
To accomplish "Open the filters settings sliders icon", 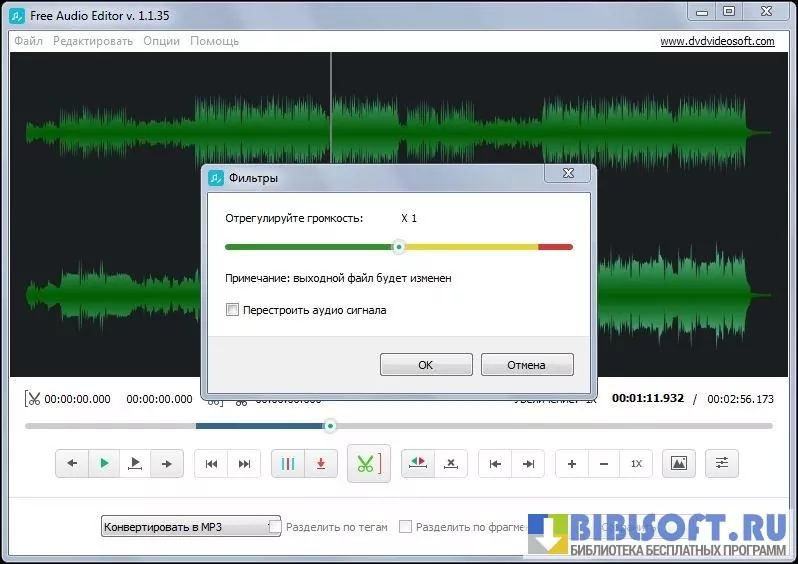I will click(721, 464).
